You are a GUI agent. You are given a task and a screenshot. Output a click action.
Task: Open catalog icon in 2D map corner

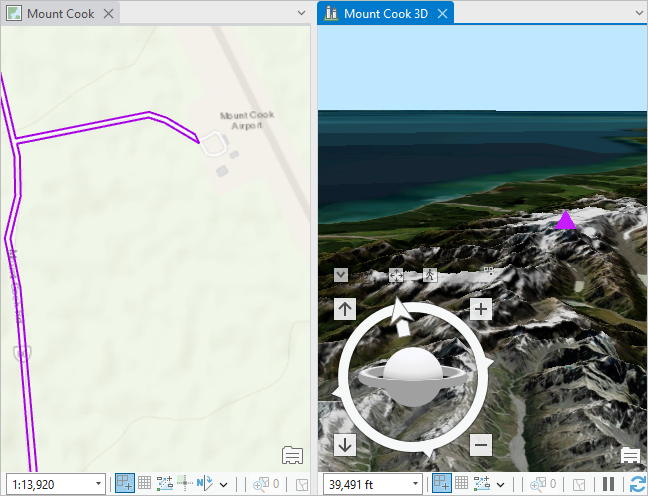tap(293, 456)
